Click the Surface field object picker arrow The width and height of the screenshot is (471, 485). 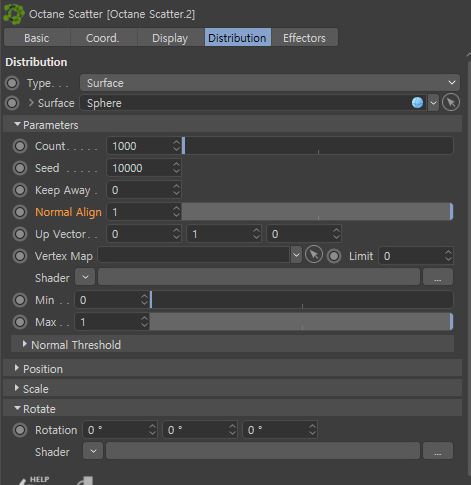(x=451, y=102)
